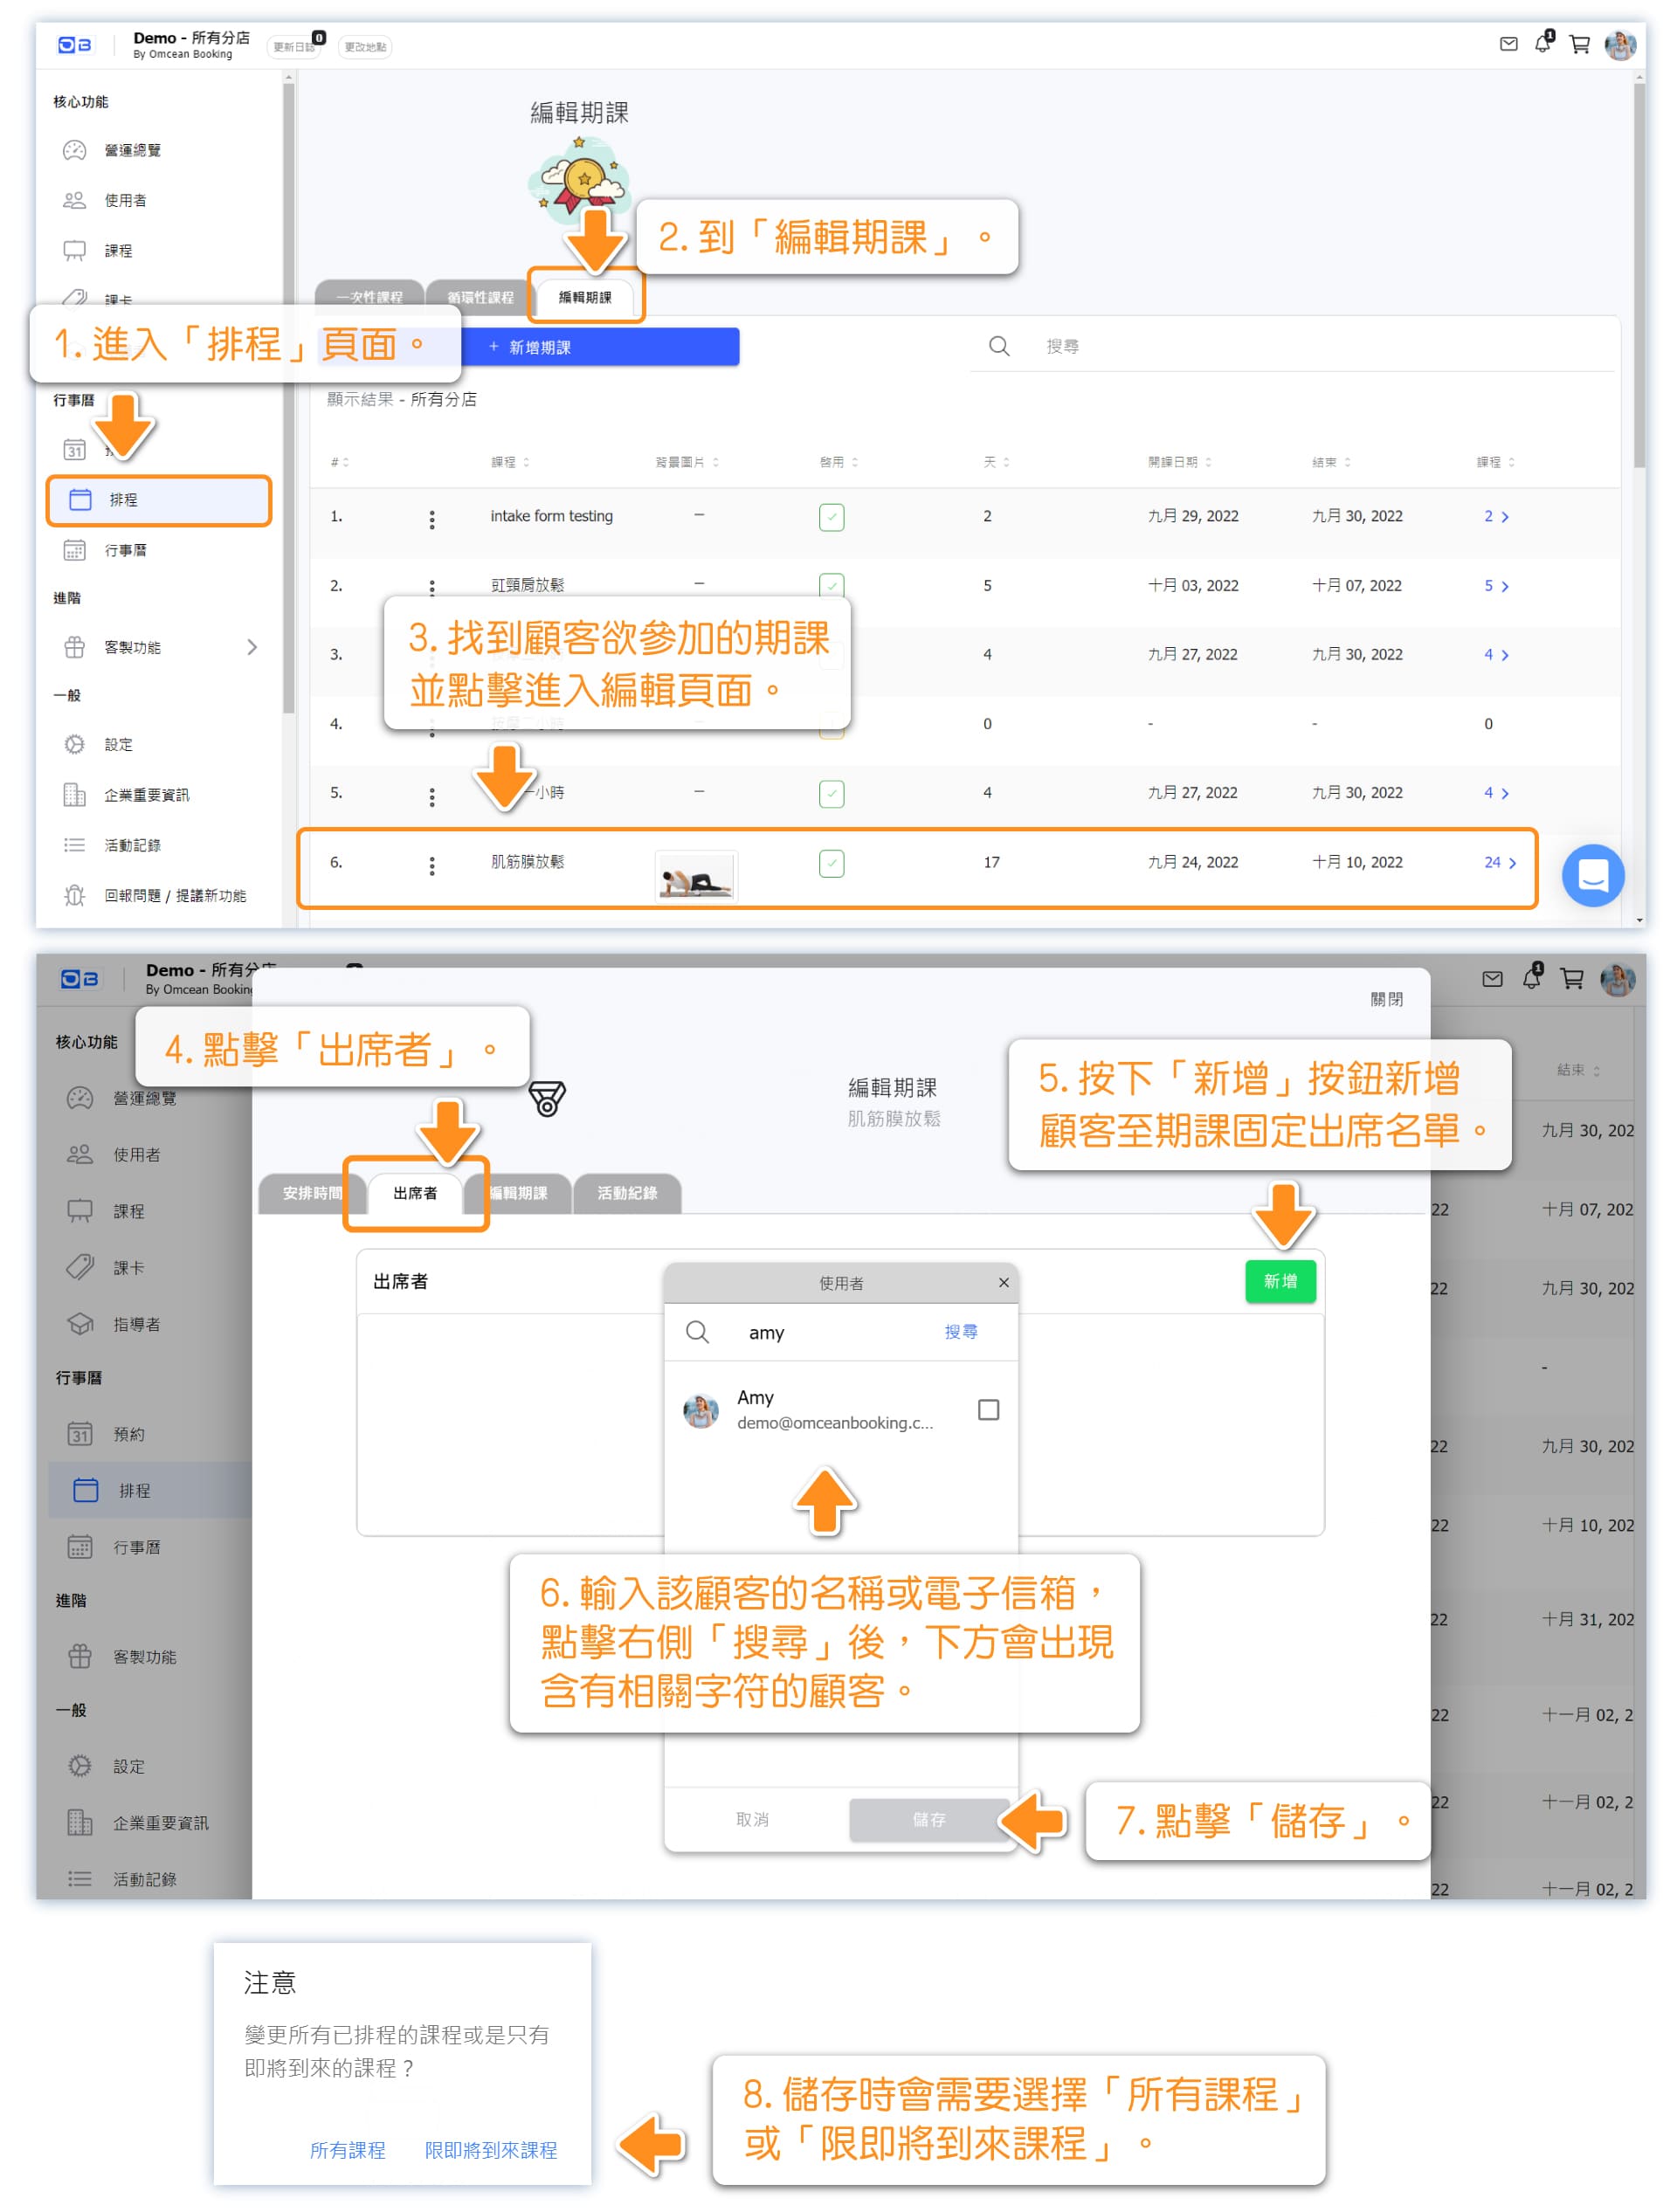This screenshot has width=1677, height=2212.
Task: Open the three-dot menu for intake form testing
Action: click(432, 519)
